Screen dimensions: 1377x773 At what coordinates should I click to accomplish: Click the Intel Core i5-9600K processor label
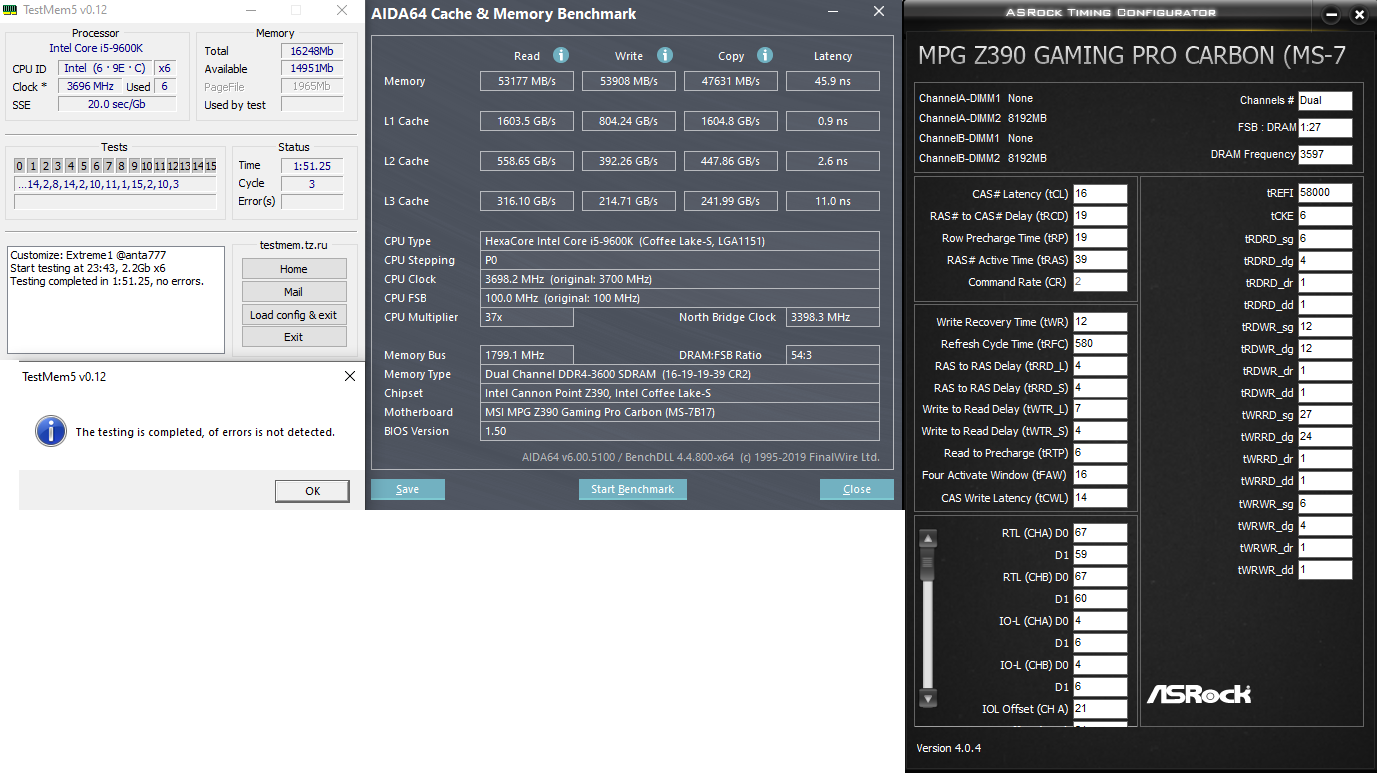tap(96, 49)
